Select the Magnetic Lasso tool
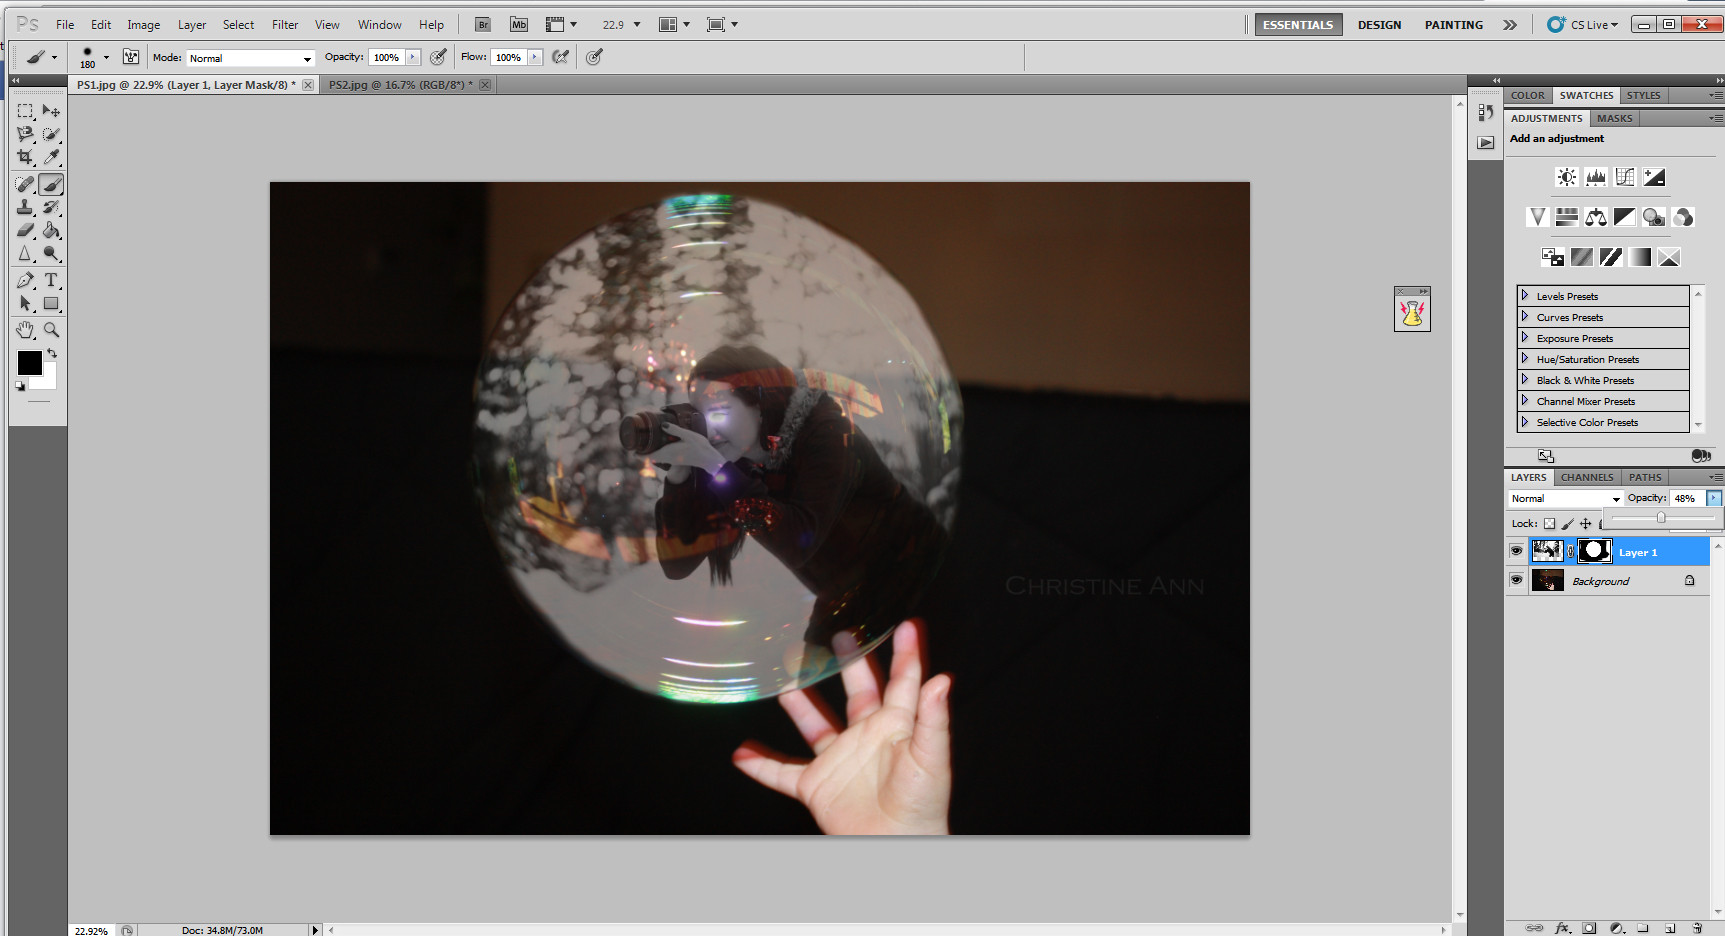Screen dimensions: 1725x936 coord(25,134)
